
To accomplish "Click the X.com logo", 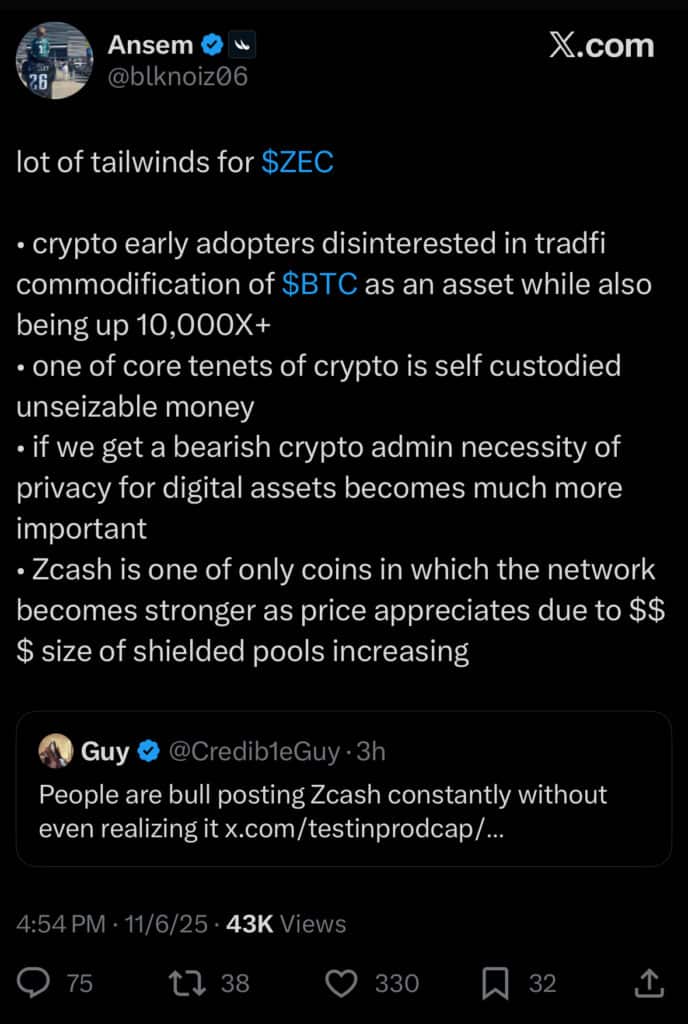I will [x=601, y=45].
